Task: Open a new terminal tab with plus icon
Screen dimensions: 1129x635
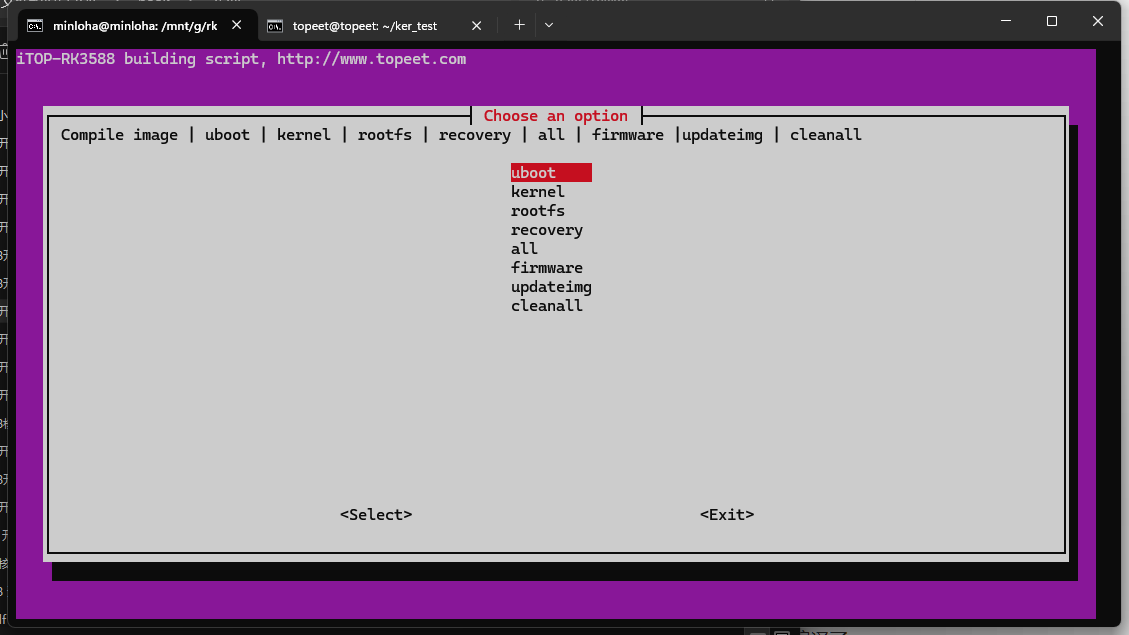Action: pyautogui.click(x=519, y=25)
